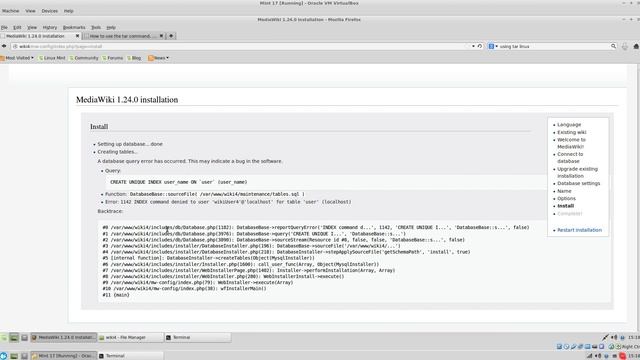Click 'Error: 1142 INDEX command denied' line
The image size is (640, 360).
click(228, 202)
